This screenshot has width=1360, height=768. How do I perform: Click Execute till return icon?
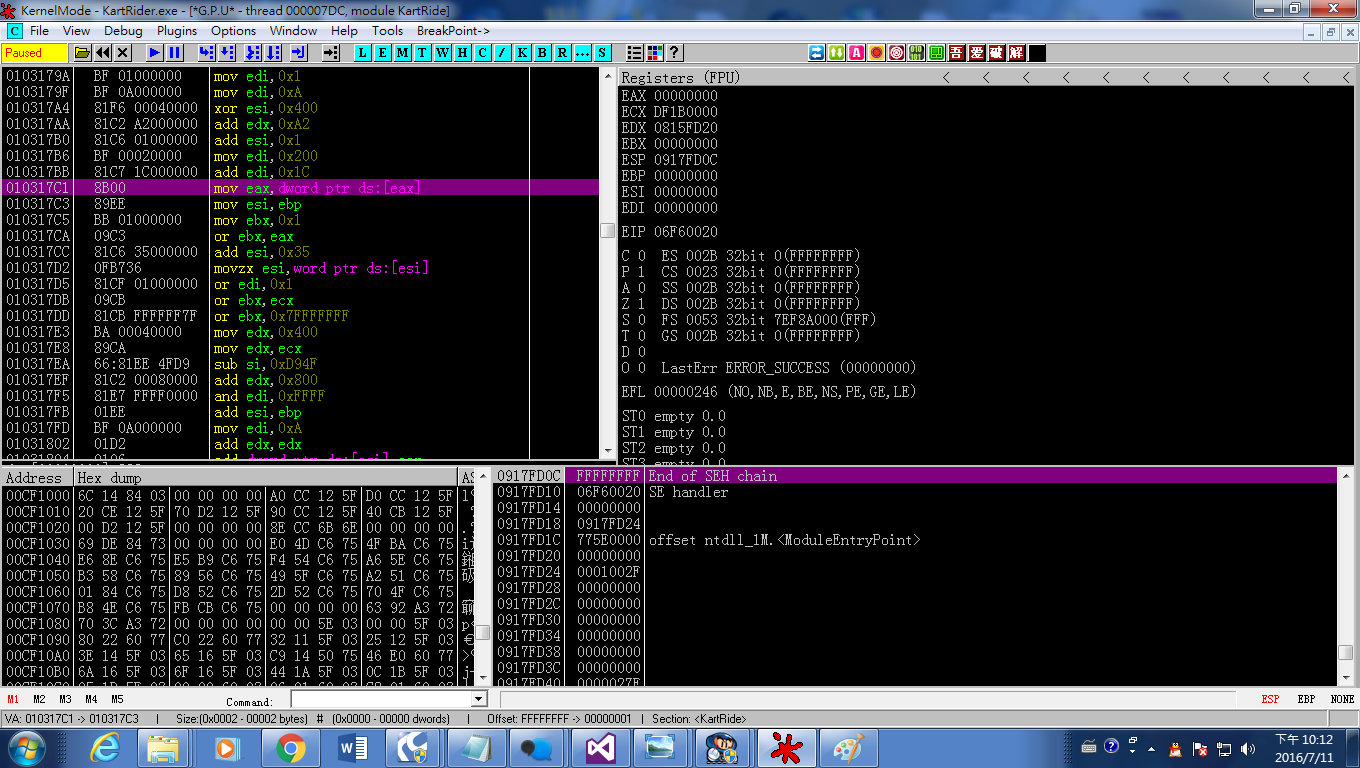[x=298, y=53]
